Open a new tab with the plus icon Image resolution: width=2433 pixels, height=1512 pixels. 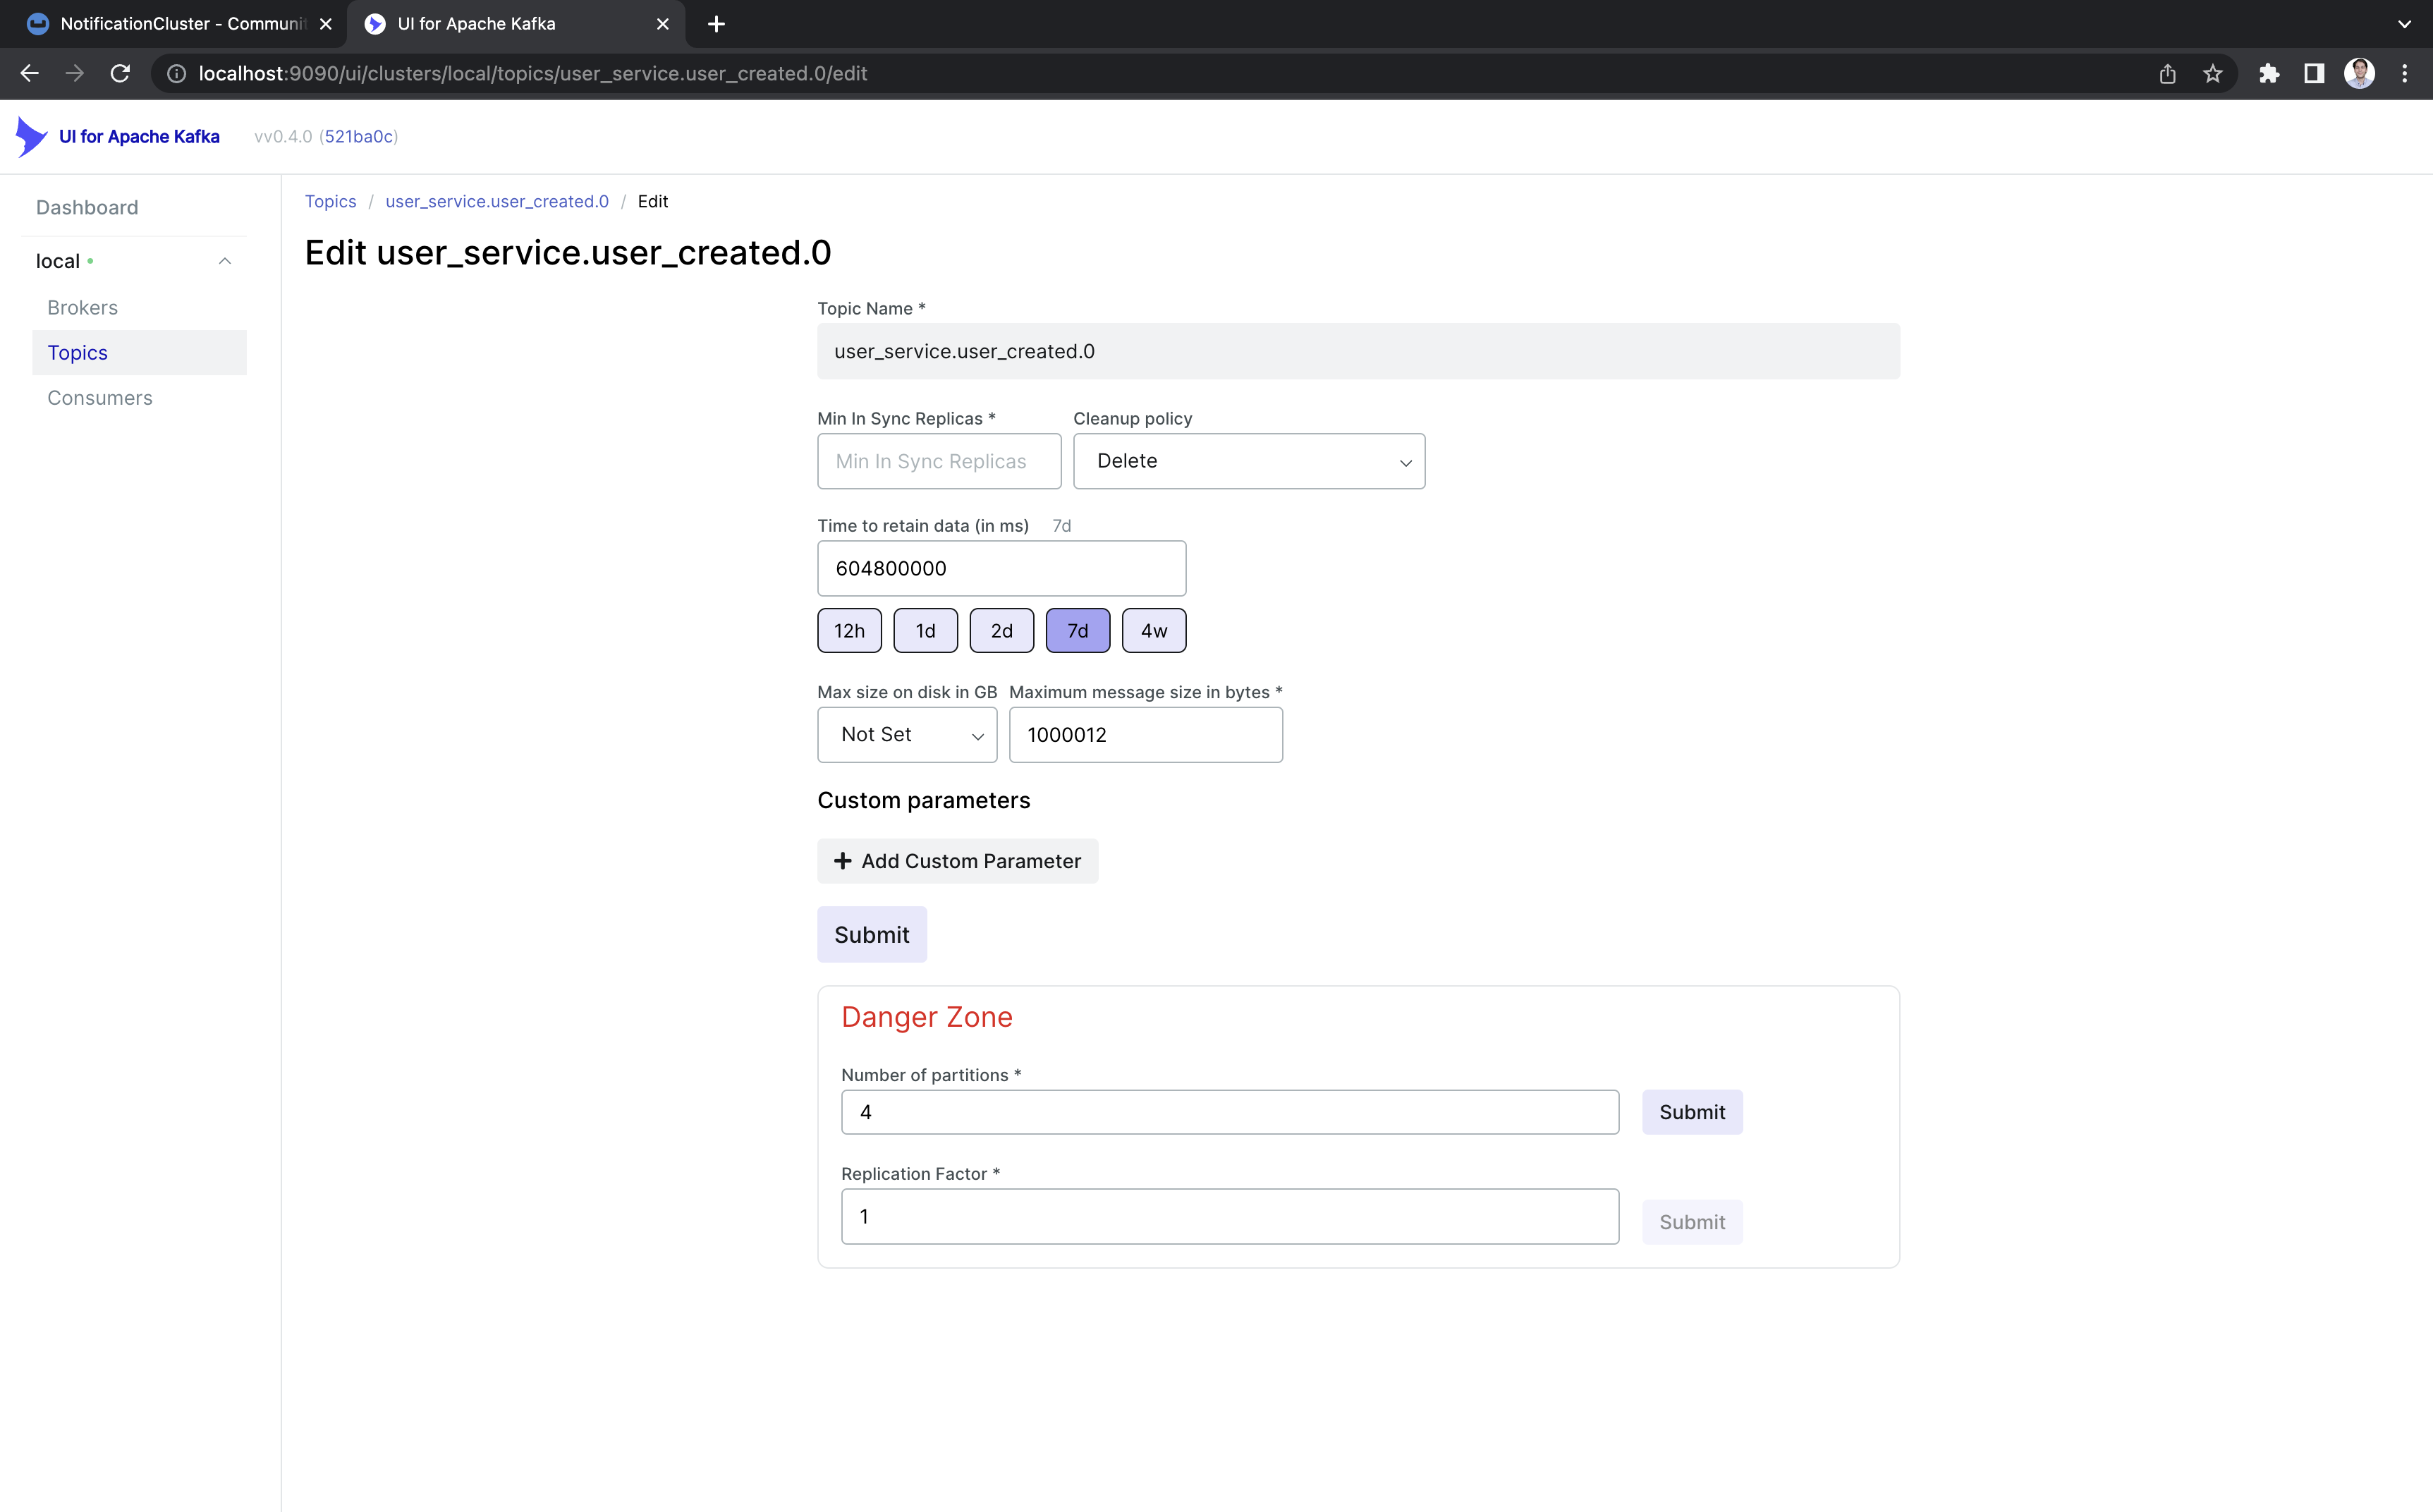tap(716, 24)
